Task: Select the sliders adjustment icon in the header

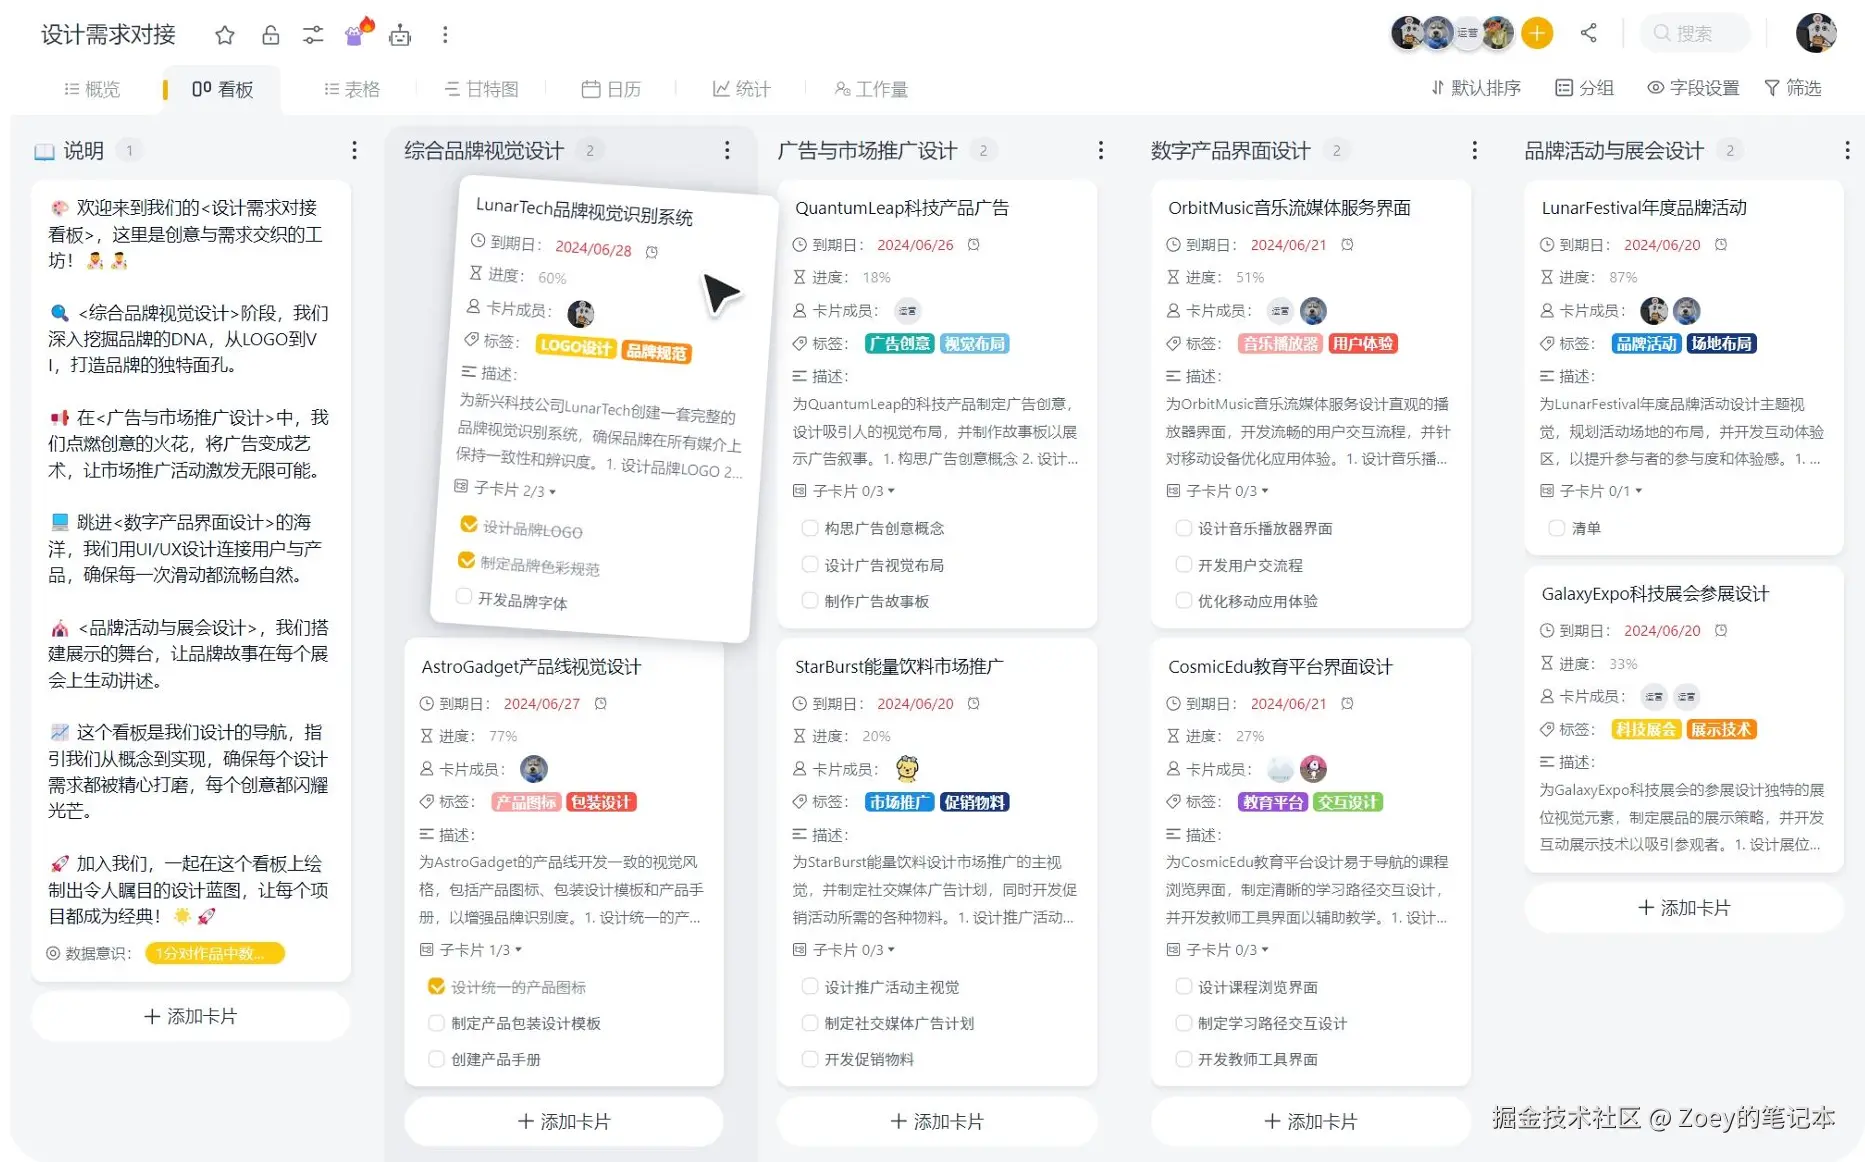Action: point(312,33)
